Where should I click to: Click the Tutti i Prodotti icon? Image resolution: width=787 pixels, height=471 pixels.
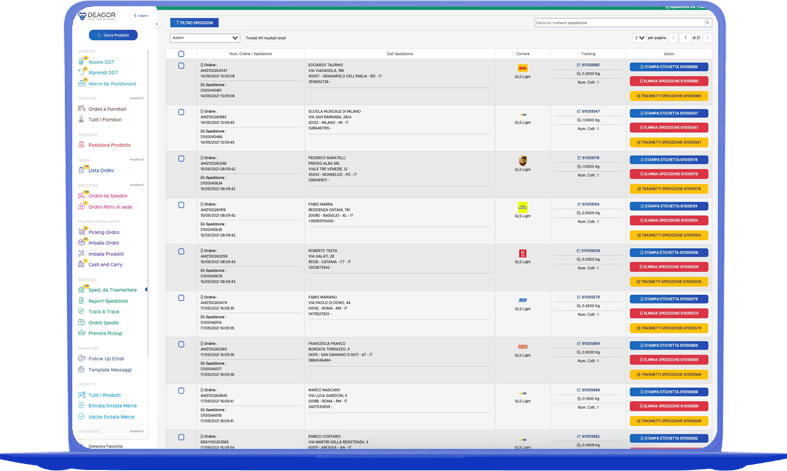[81, 395]
